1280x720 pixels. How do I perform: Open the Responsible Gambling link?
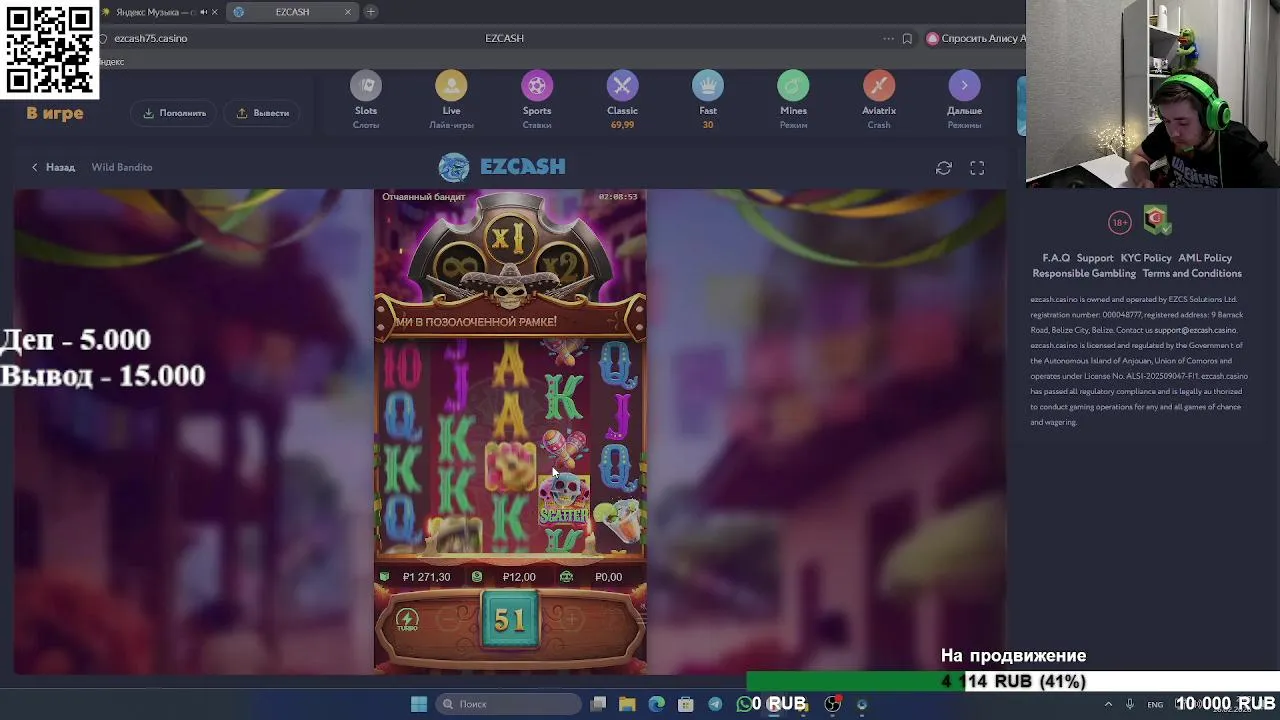click(1084, 273)
